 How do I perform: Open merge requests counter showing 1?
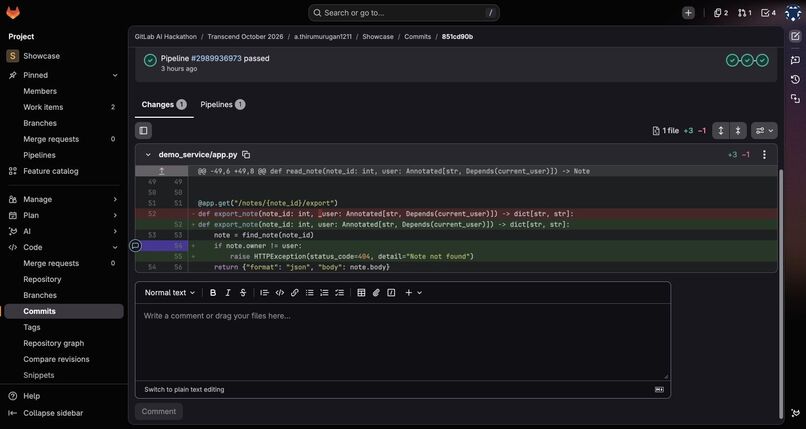(x=744, y=13)
